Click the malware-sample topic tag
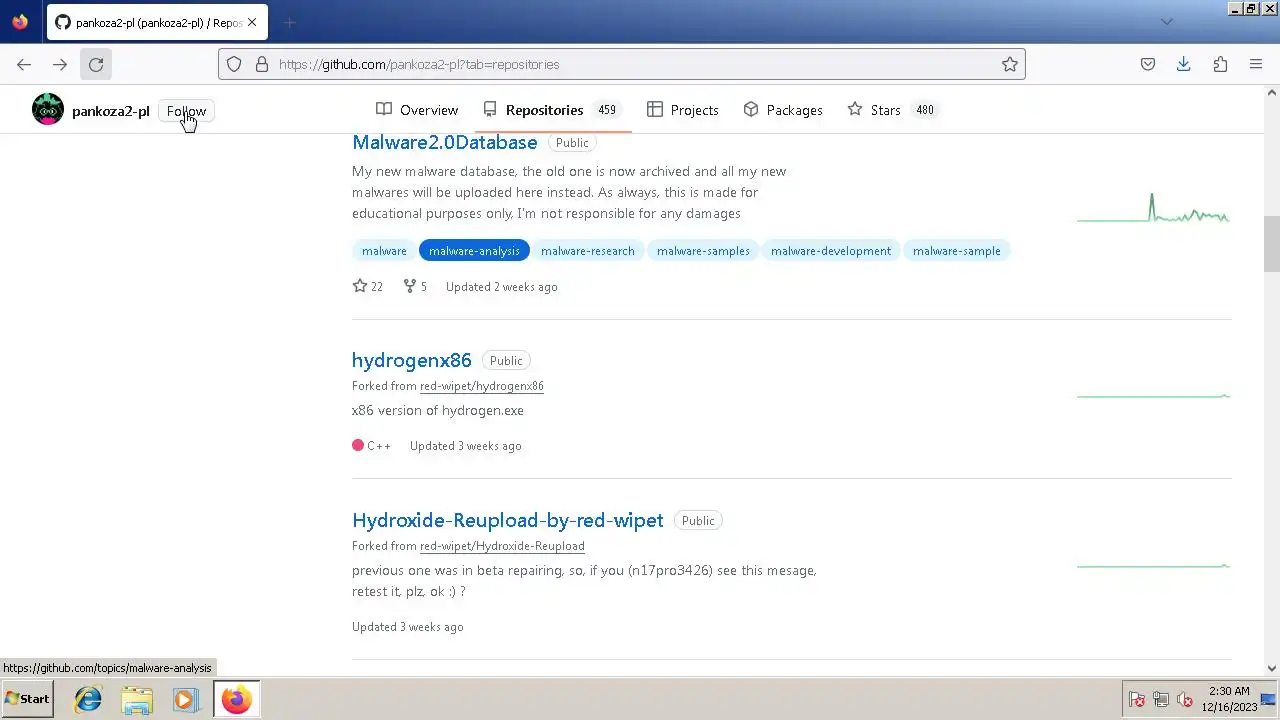 (957, 251)
